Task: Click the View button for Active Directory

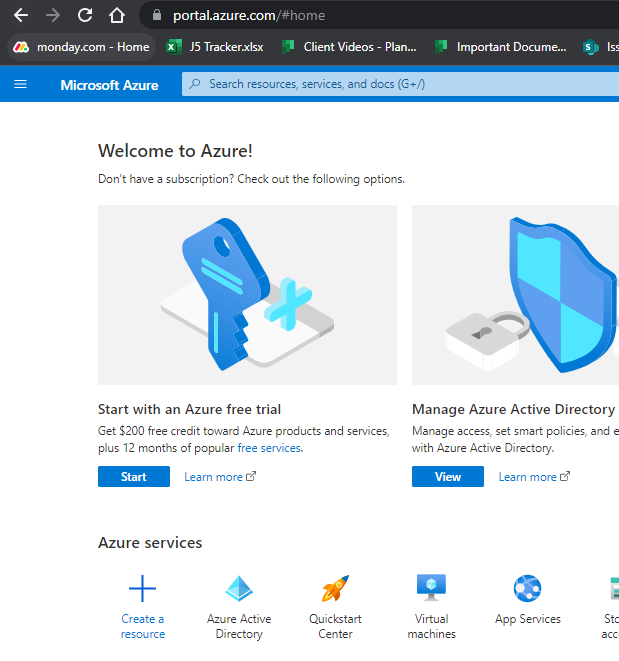Action: [448, 477]
